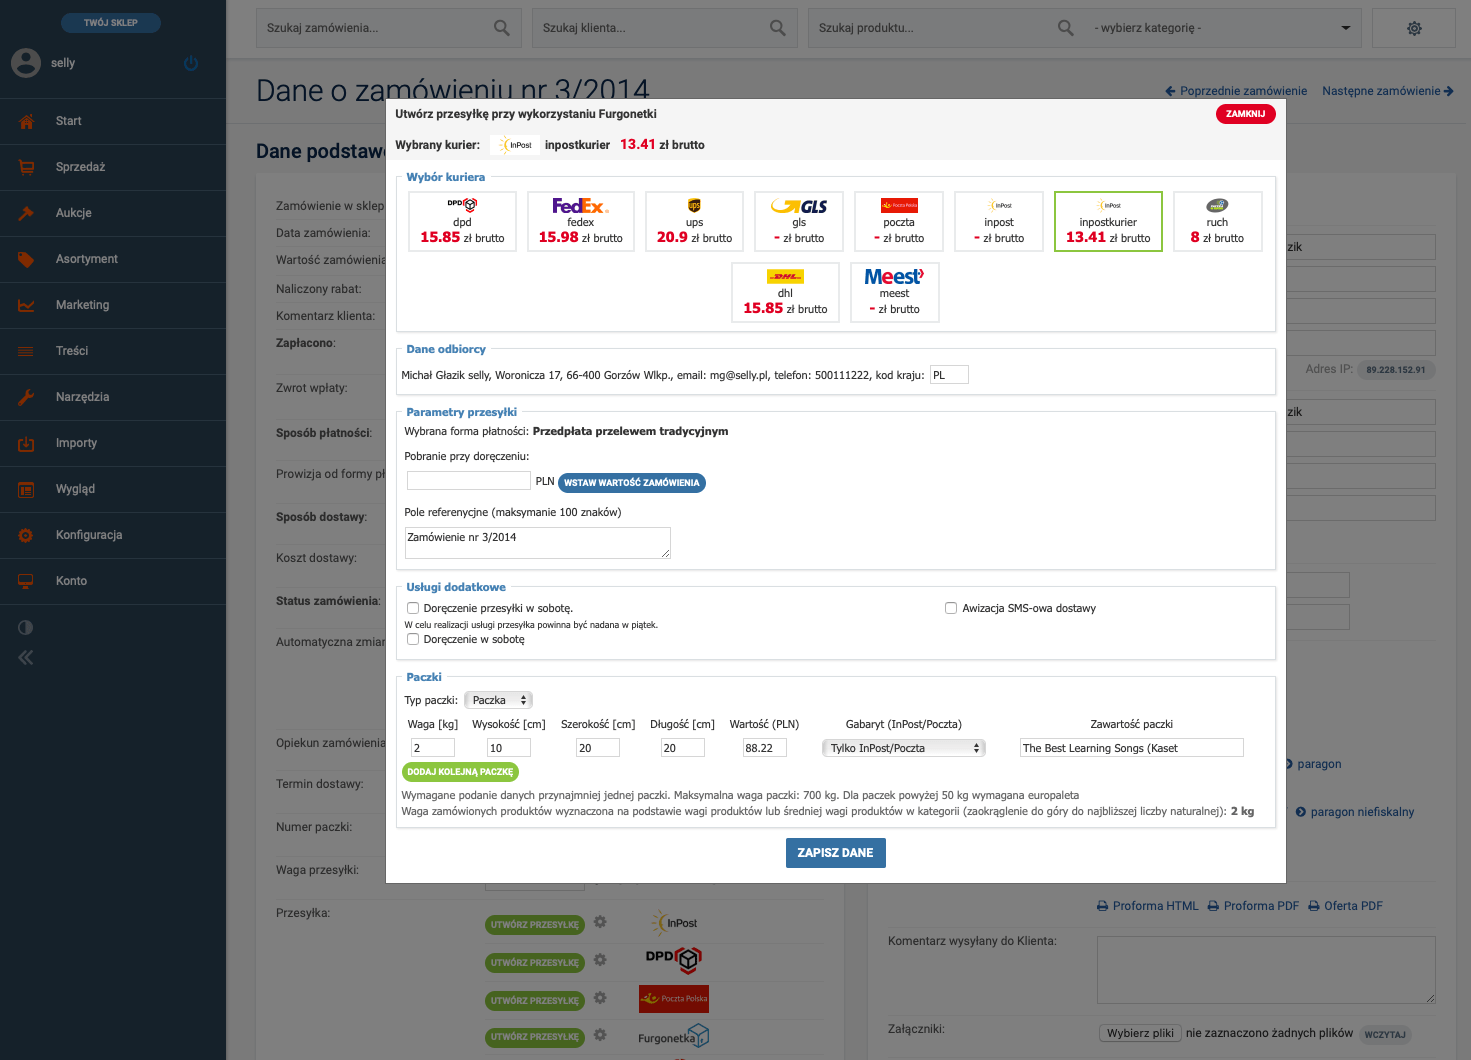Click Wybierz pliki attachment button
Screen dimensions: 1471x1060
[1141, 1033]
